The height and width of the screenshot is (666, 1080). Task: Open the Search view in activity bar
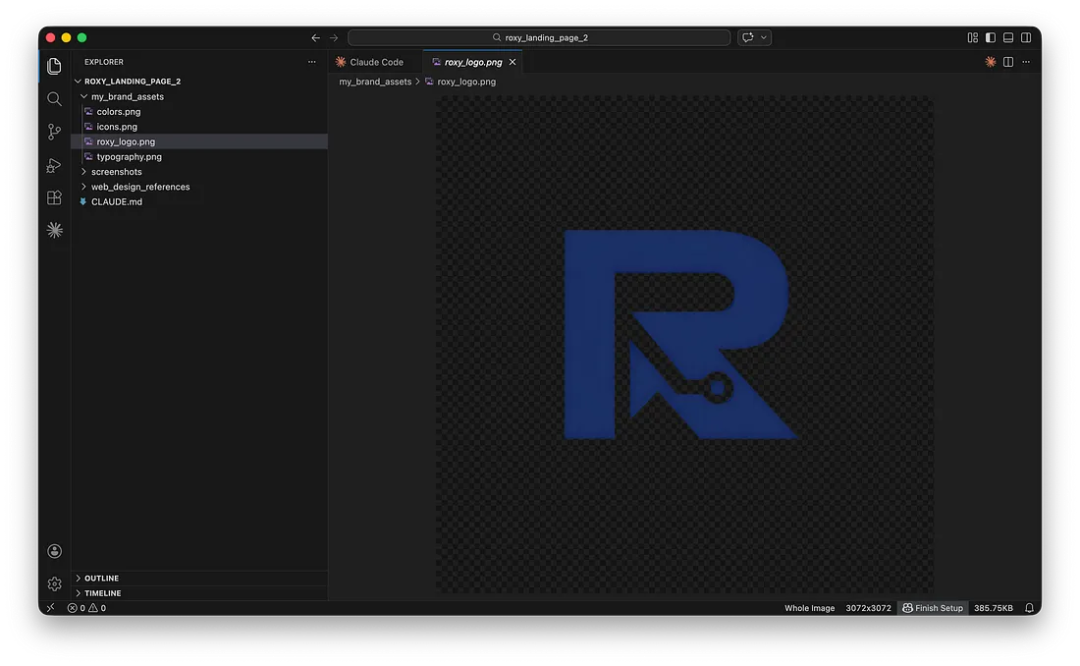click(54, 99)
